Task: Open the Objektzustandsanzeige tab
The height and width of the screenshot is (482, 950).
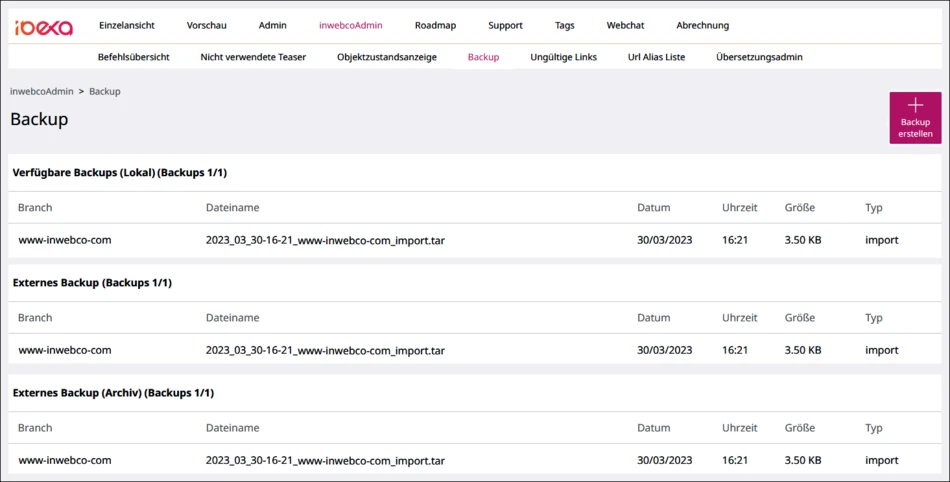Action: click(387, 57)
